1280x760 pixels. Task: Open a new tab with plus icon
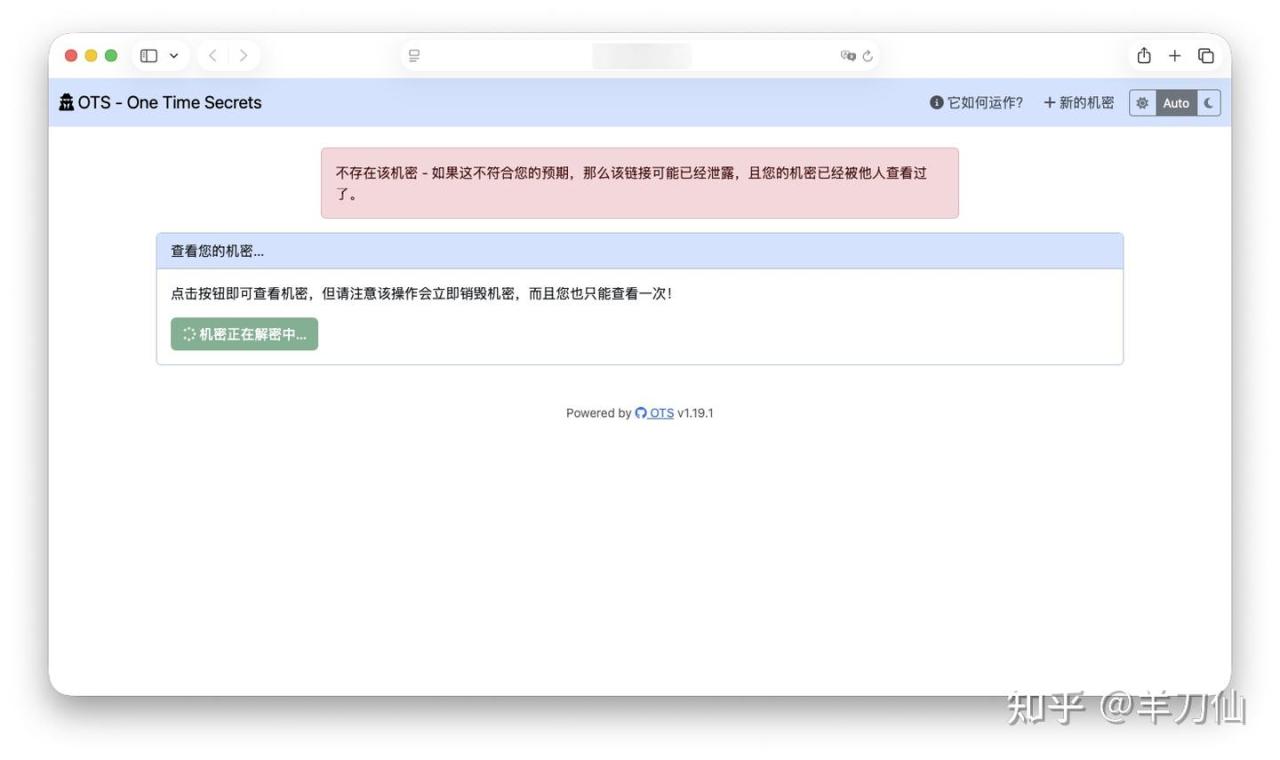point(1175,56)
